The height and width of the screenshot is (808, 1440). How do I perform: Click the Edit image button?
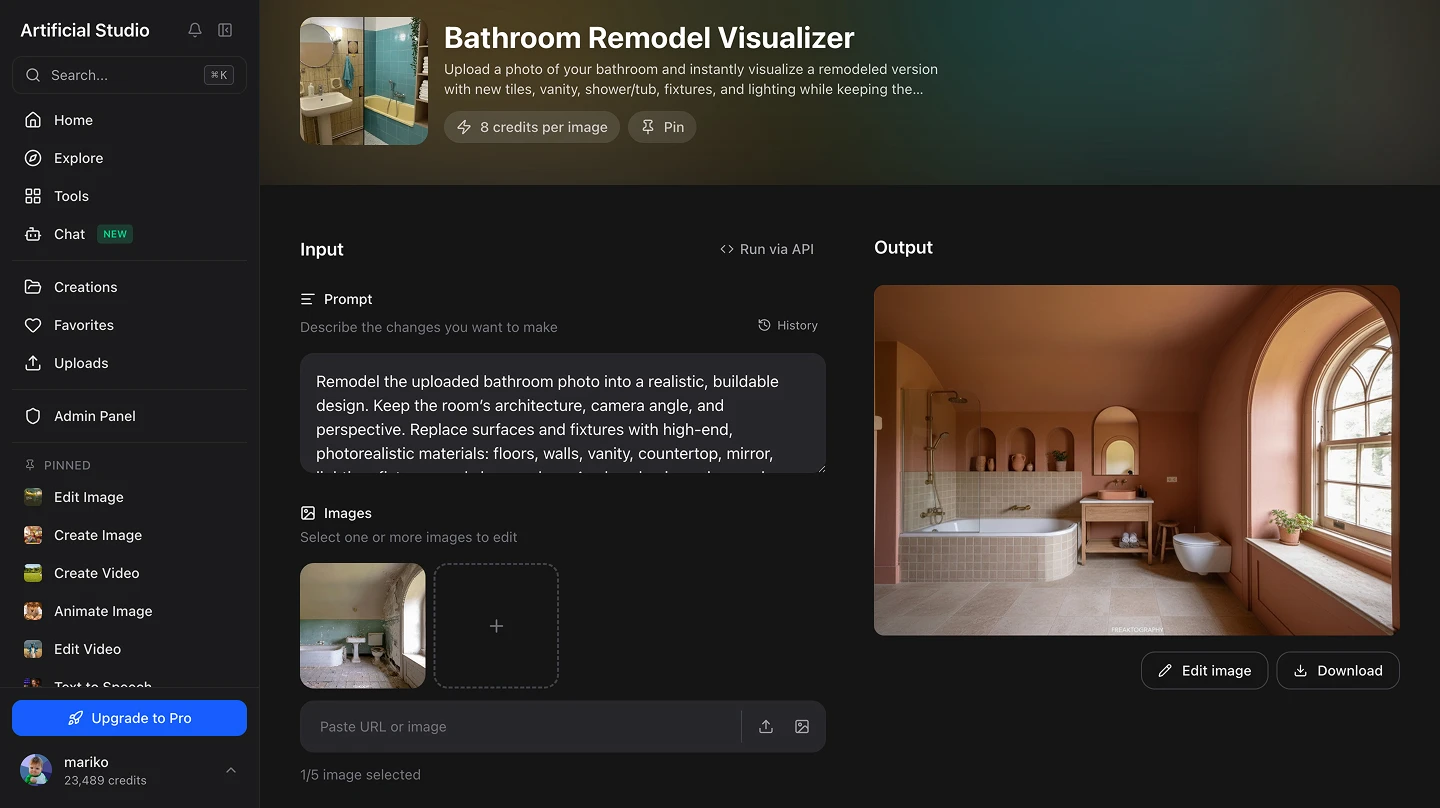tap(1204, 671)
